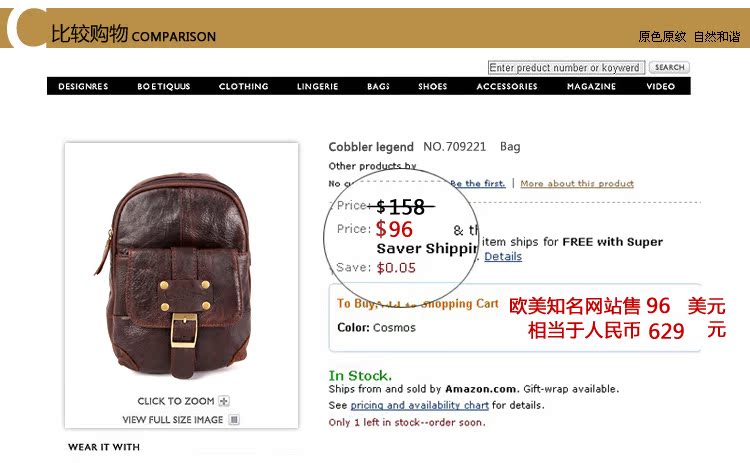Image resolution: width=750 pixels, height=463 pixels.
Task: Select LINGERIE in the navigation bar
Action: click(x=318, y=87)
